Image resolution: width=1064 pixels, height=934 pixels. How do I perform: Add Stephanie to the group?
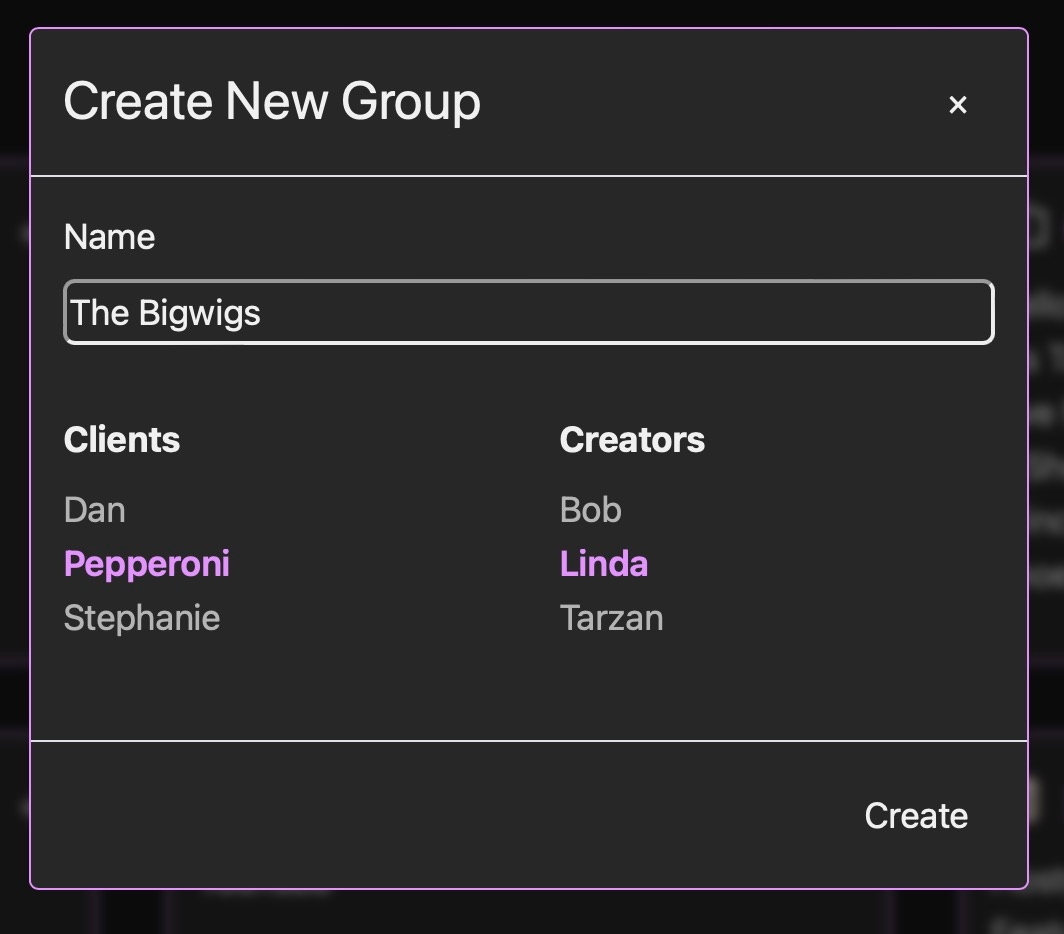tap(142, 618)
